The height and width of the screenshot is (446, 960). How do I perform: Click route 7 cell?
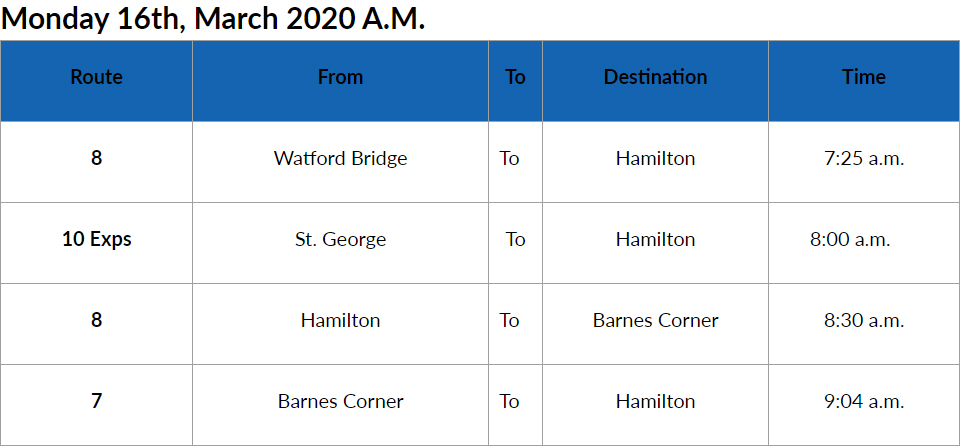click(x=96, y=401)
